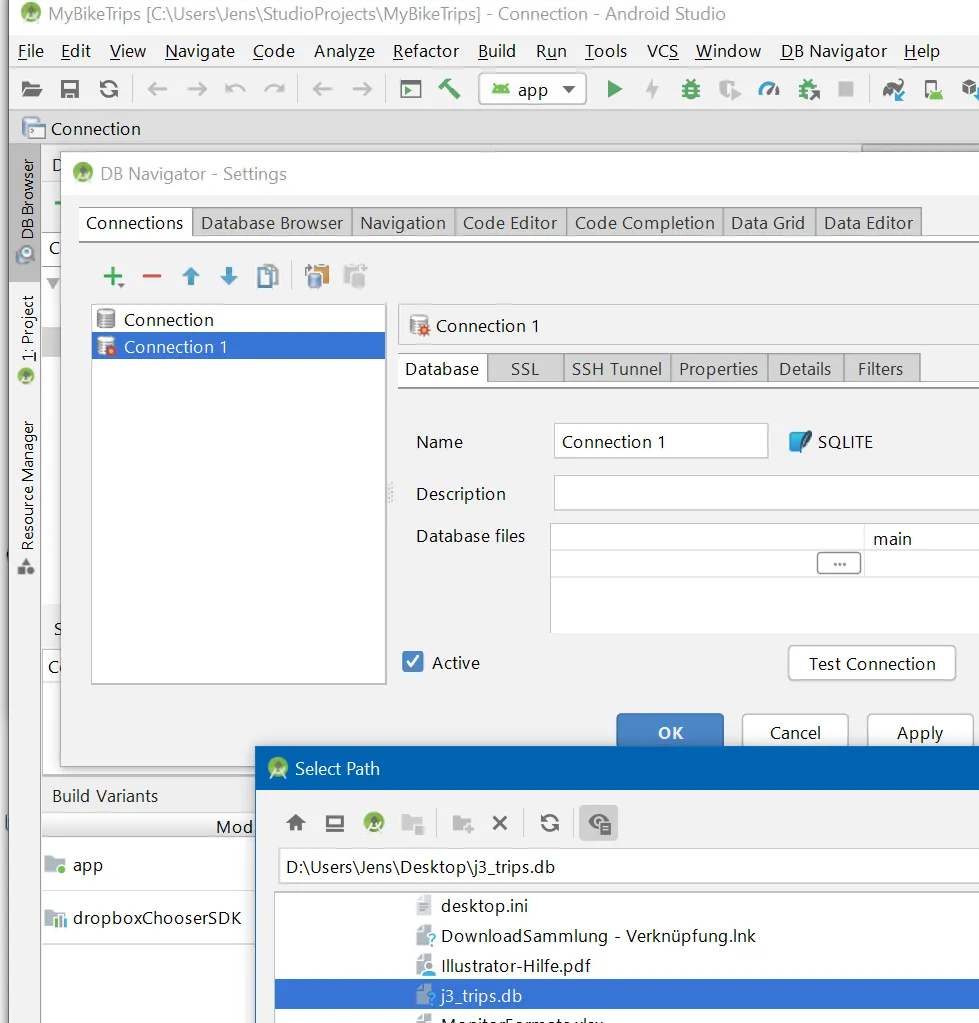Click the Synchronize refresh icon in main toolbar

pos(109,89)
